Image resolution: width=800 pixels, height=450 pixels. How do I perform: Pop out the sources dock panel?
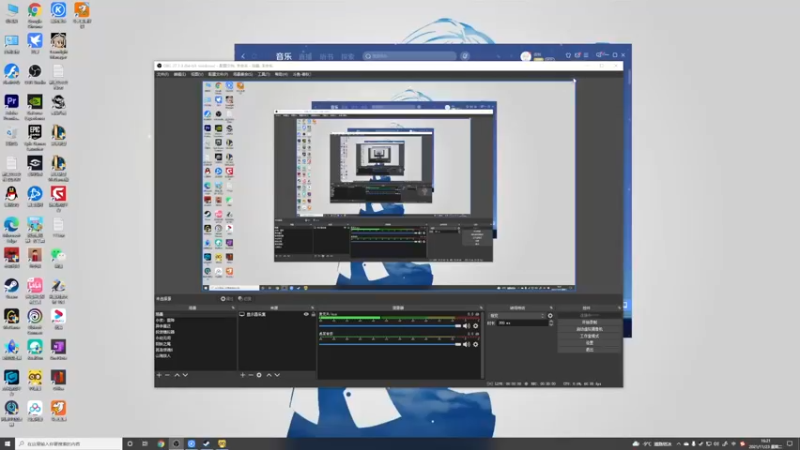(x=313, y=308)
